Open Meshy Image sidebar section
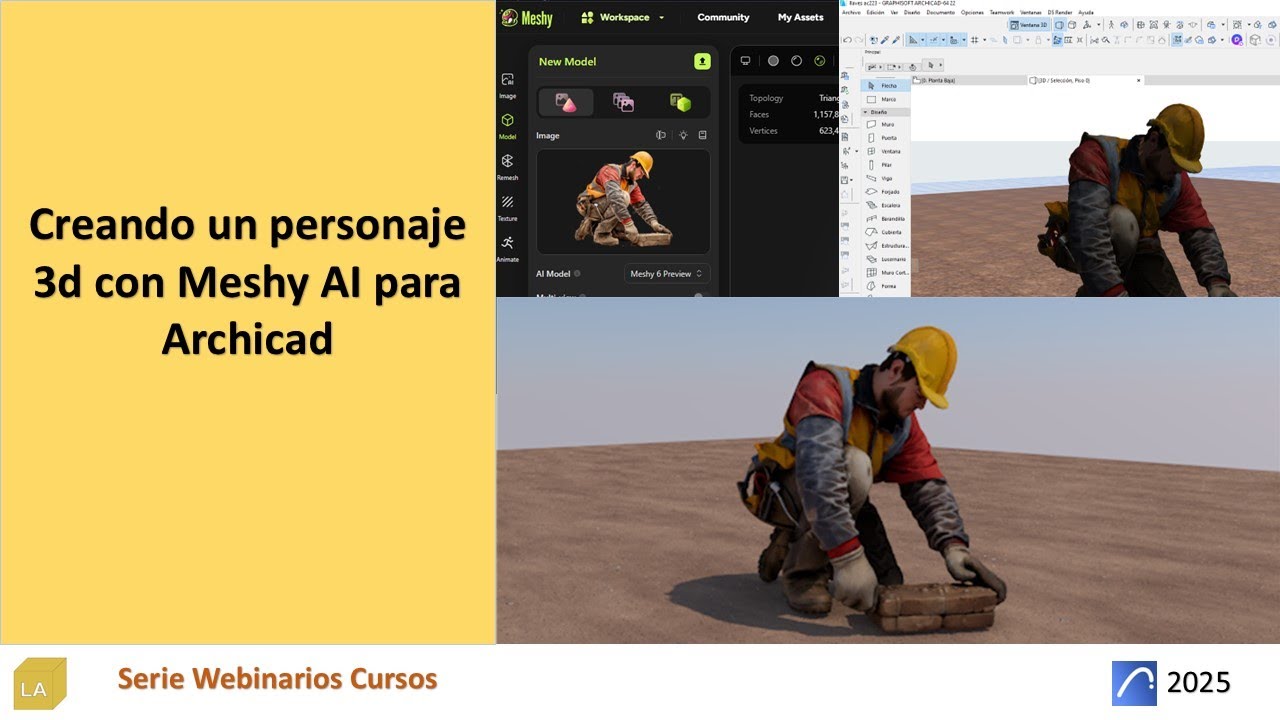This screenshot has width=1280, height=720. [508, 85]
